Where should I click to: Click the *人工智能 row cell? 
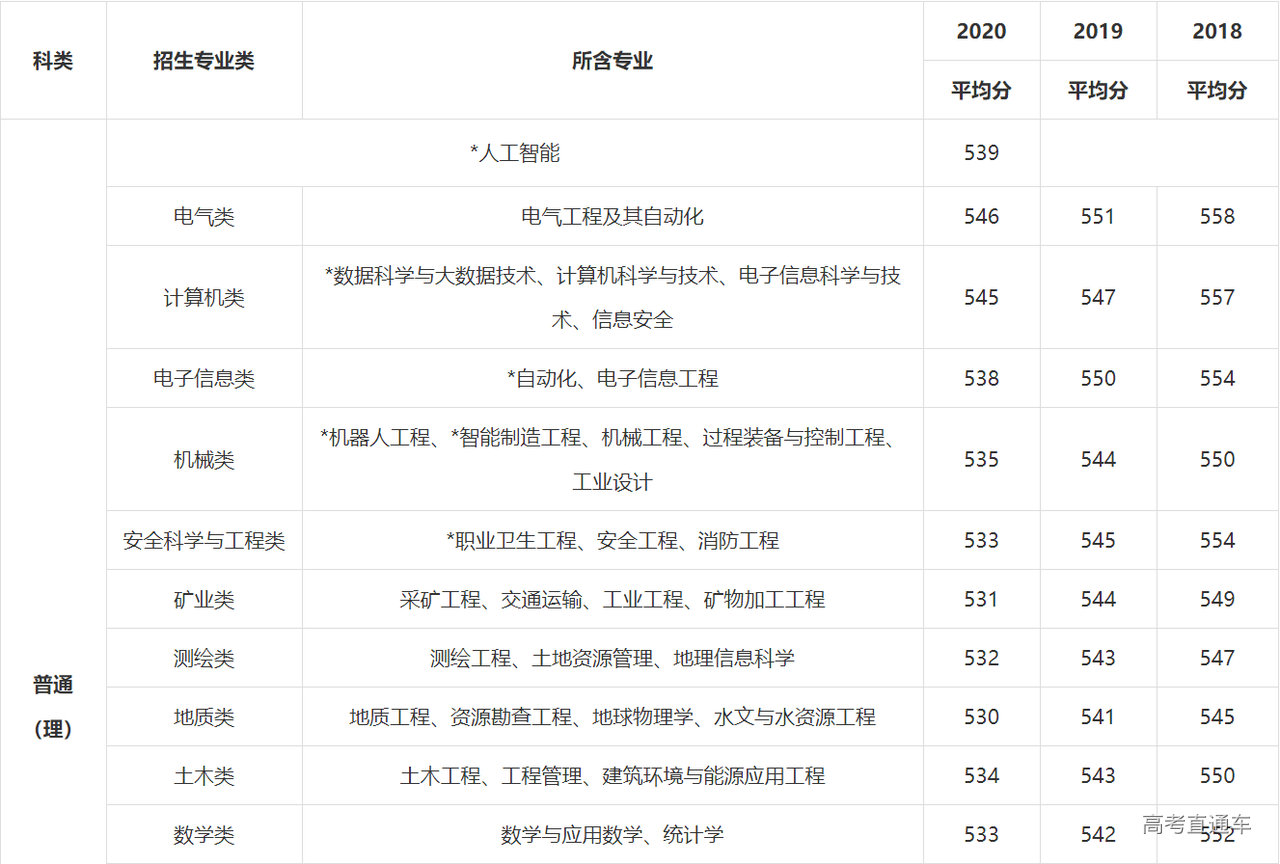tap(514, 153)
